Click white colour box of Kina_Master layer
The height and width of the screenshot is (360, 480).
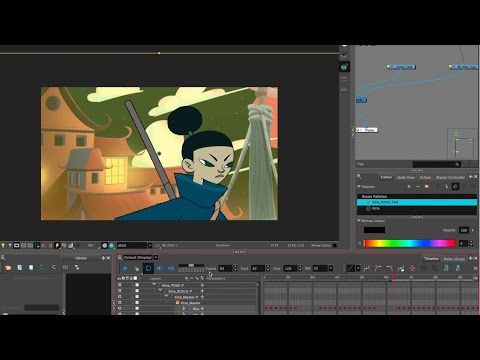pyautogui.click(x=137, y=303)
